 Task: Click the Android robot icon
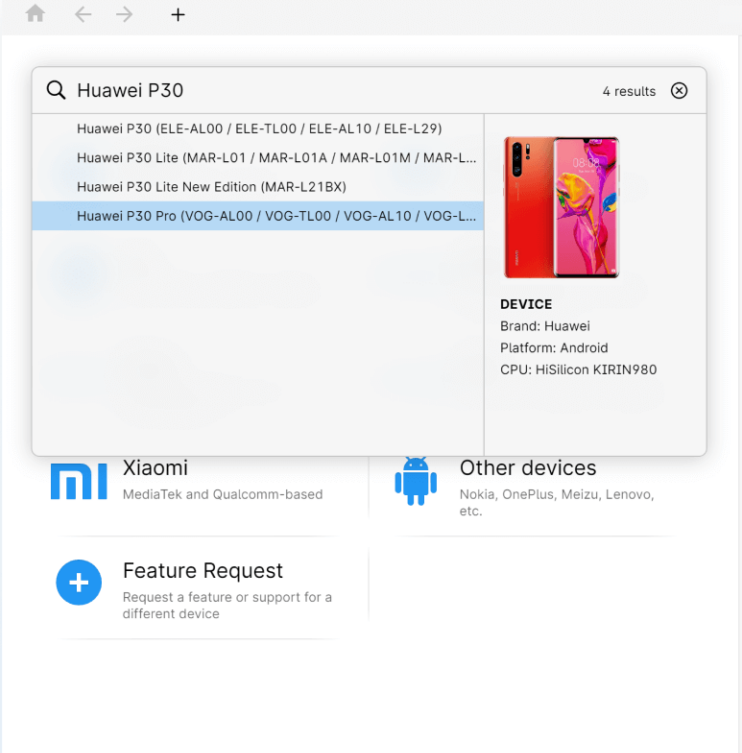(416, 481)
